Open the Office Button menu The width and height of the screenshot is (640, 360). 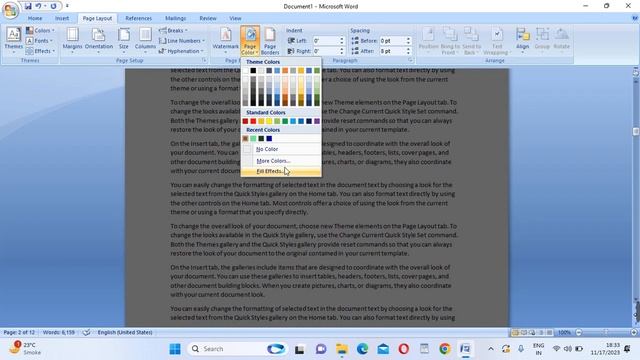tap(10, 10)
